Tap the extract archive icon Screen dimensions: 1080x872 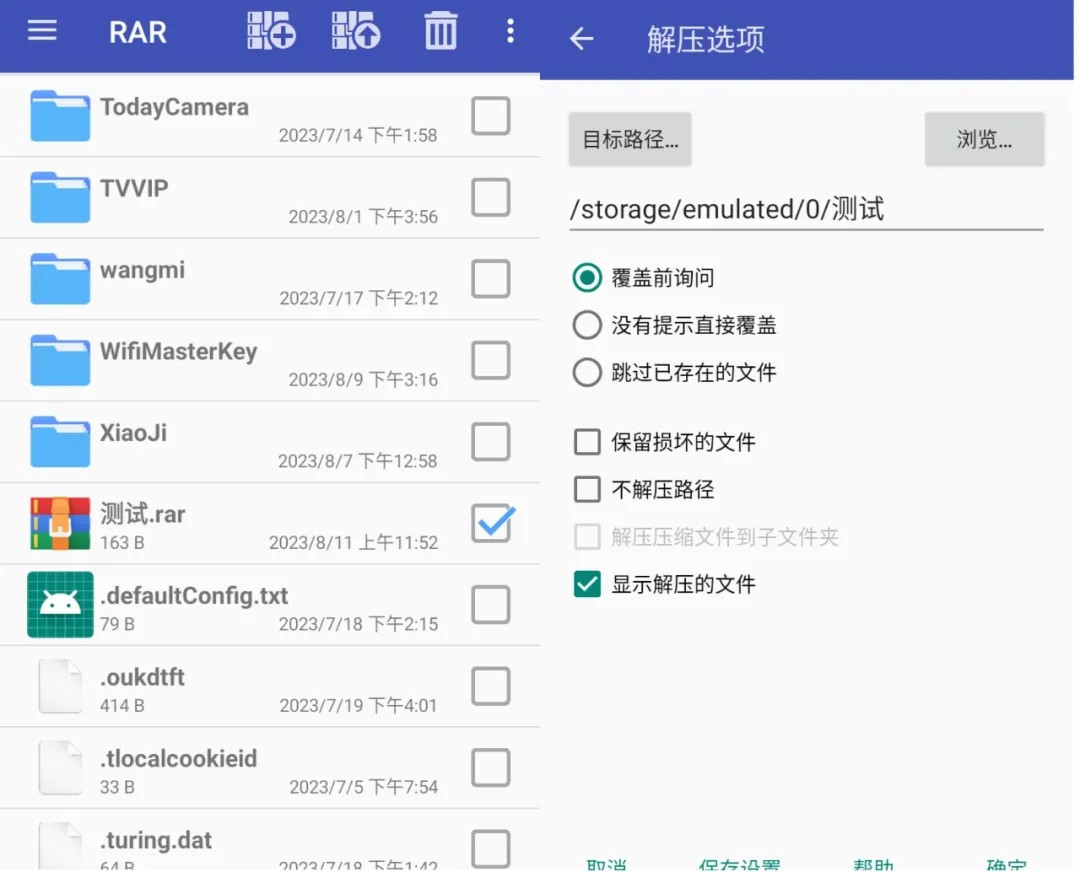click(356, 31)
